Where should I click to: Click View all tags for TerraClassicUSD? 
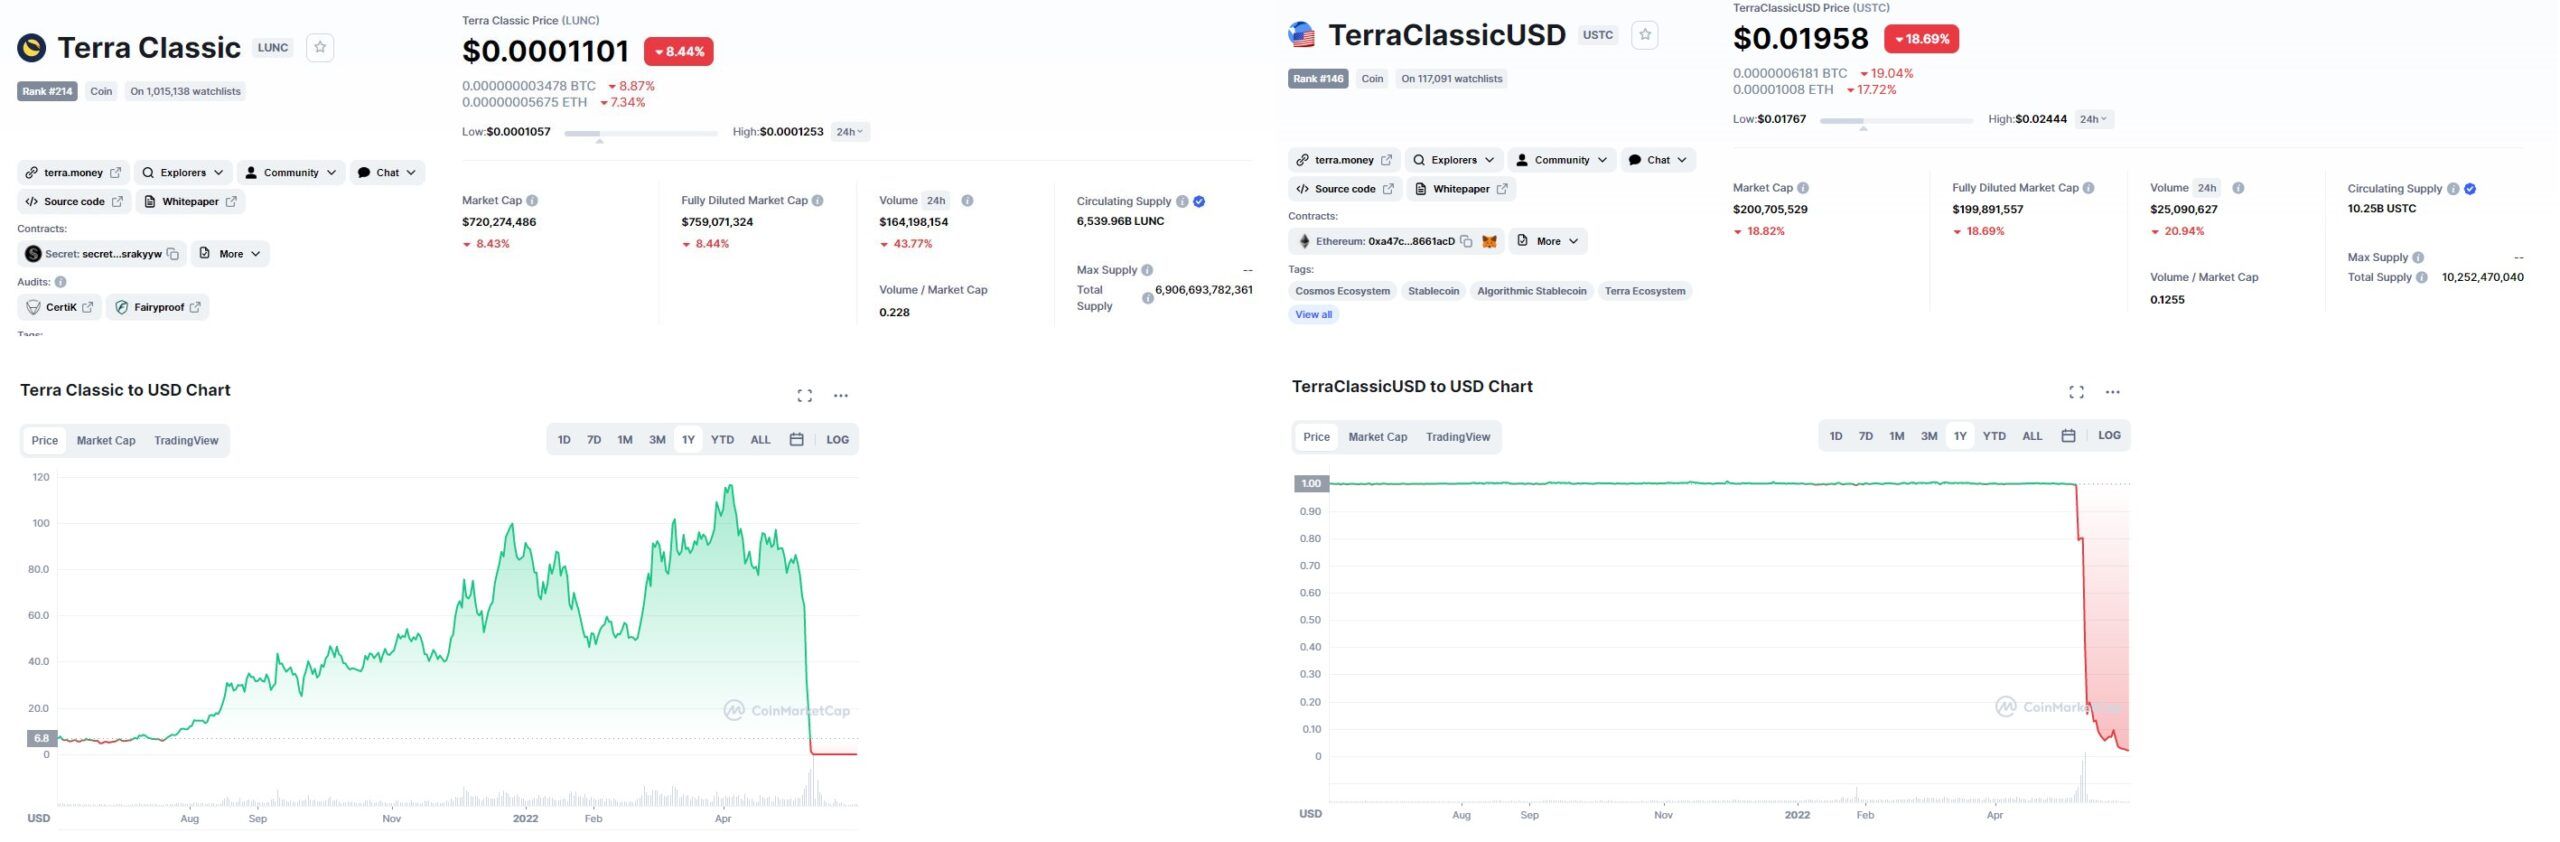(1314, 315)
